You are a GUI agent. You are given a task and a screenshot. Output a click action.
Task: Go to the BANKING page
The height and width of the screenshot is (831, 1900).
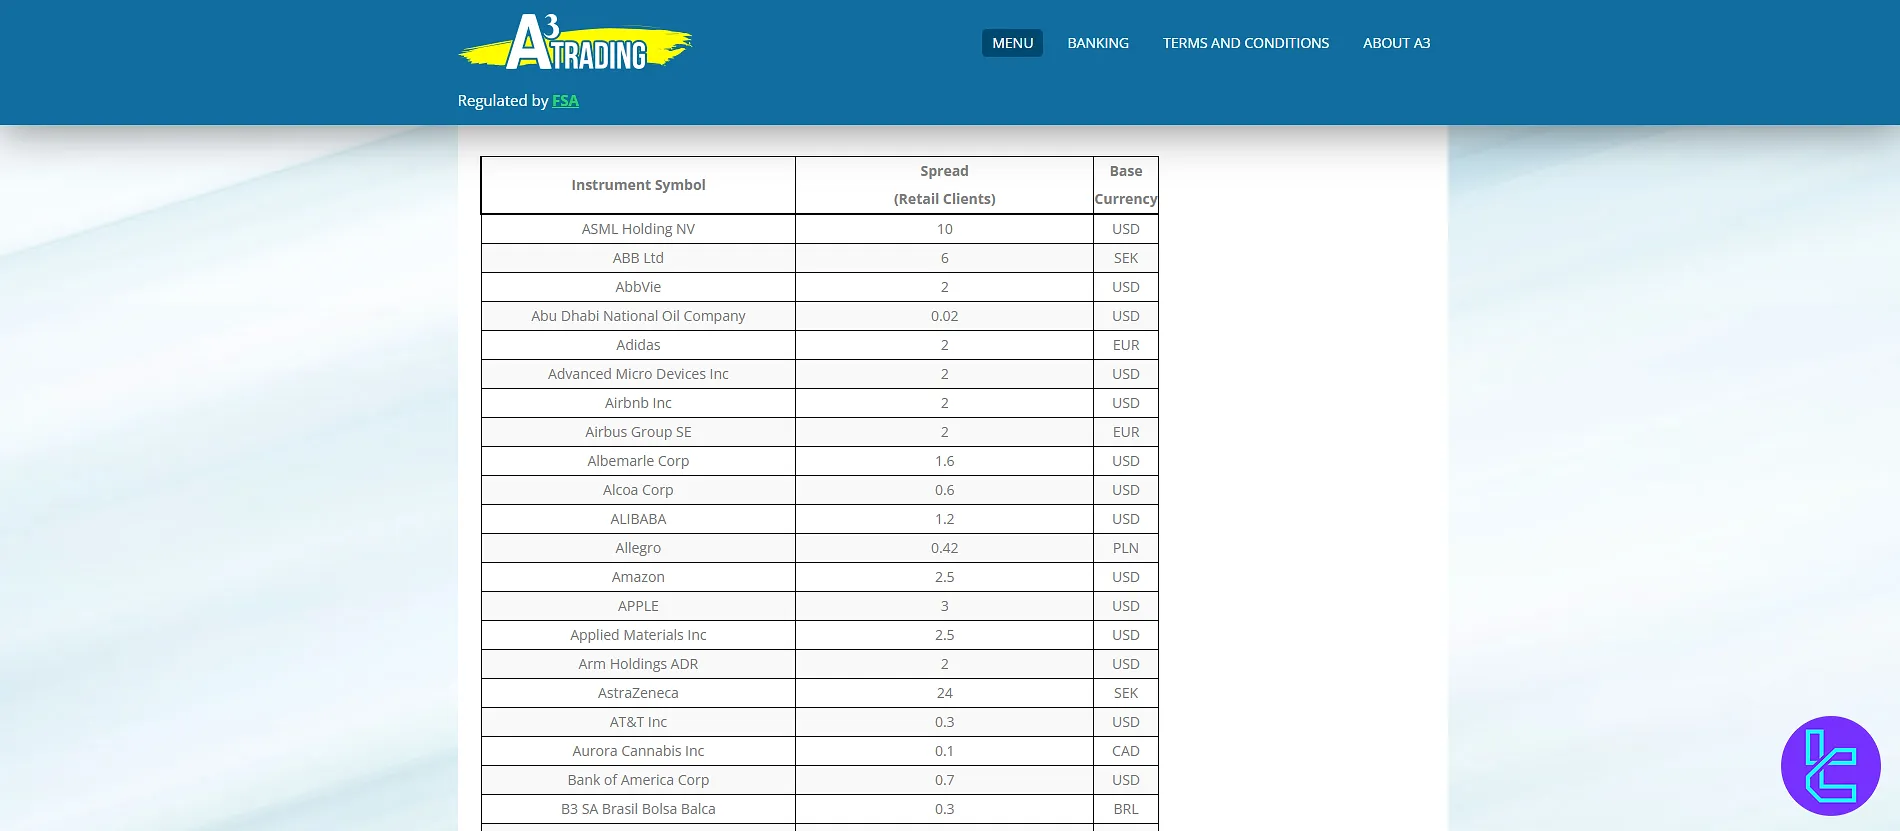tap(1097, 43)
